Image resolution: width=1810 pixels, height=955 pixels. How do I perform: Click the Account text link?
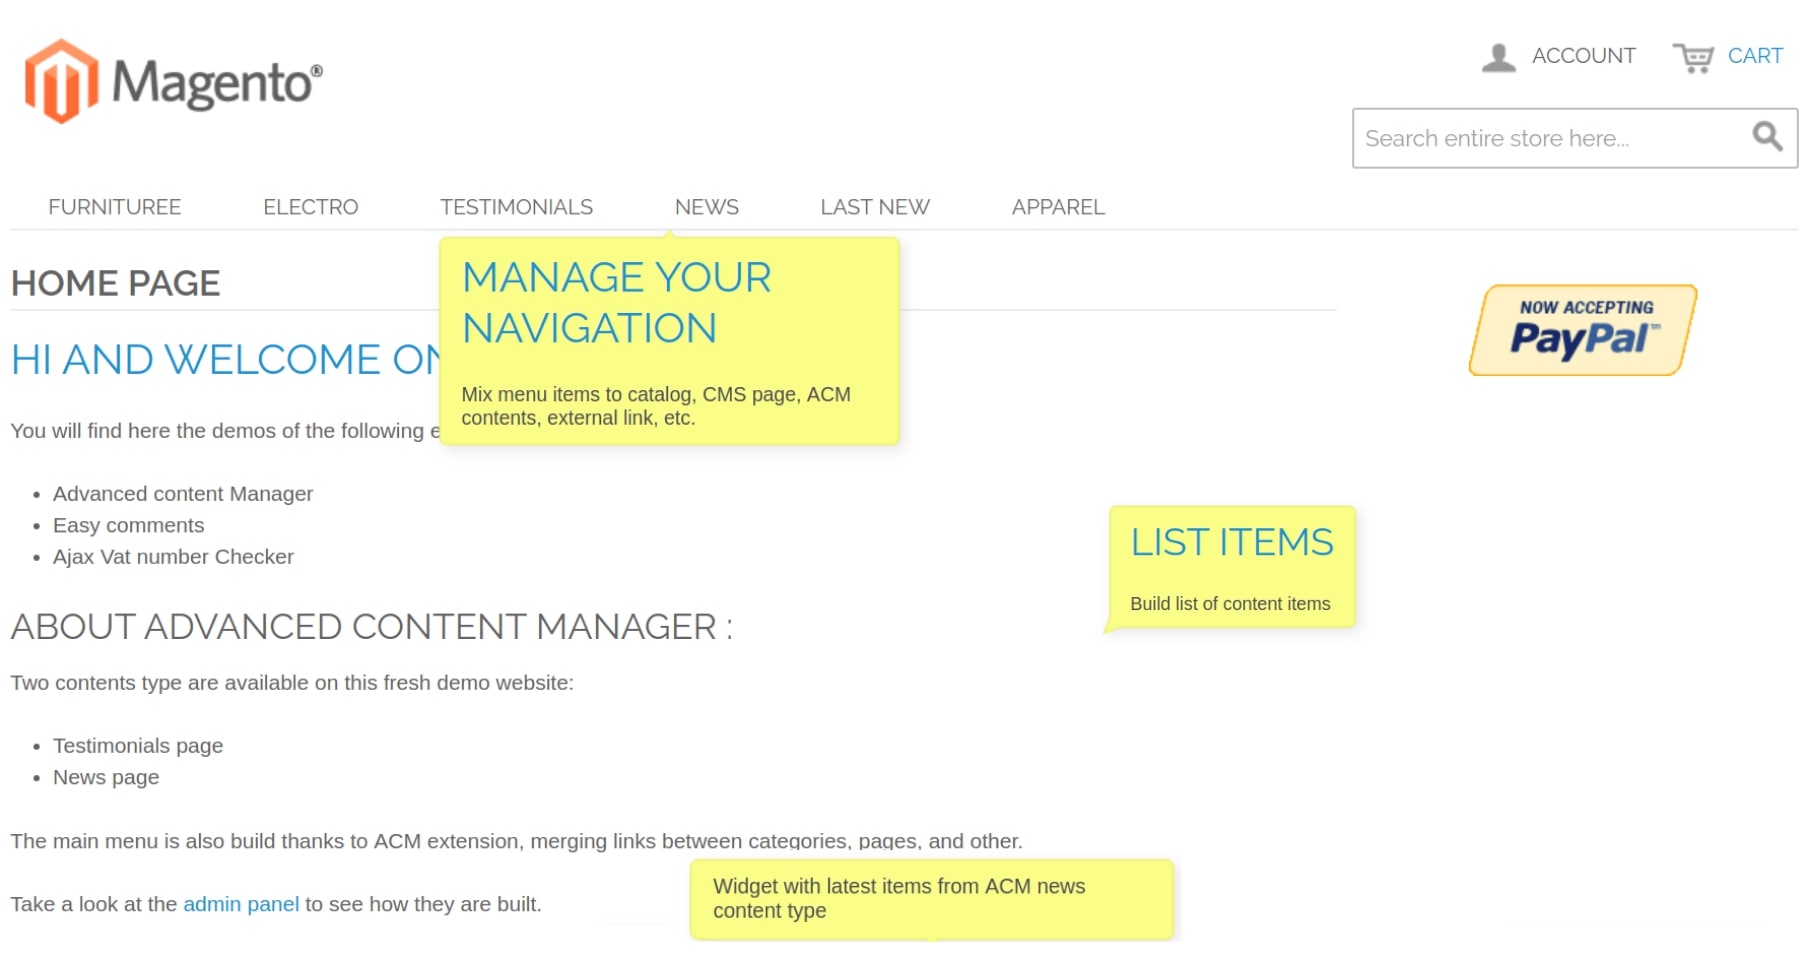(1583, 56)
